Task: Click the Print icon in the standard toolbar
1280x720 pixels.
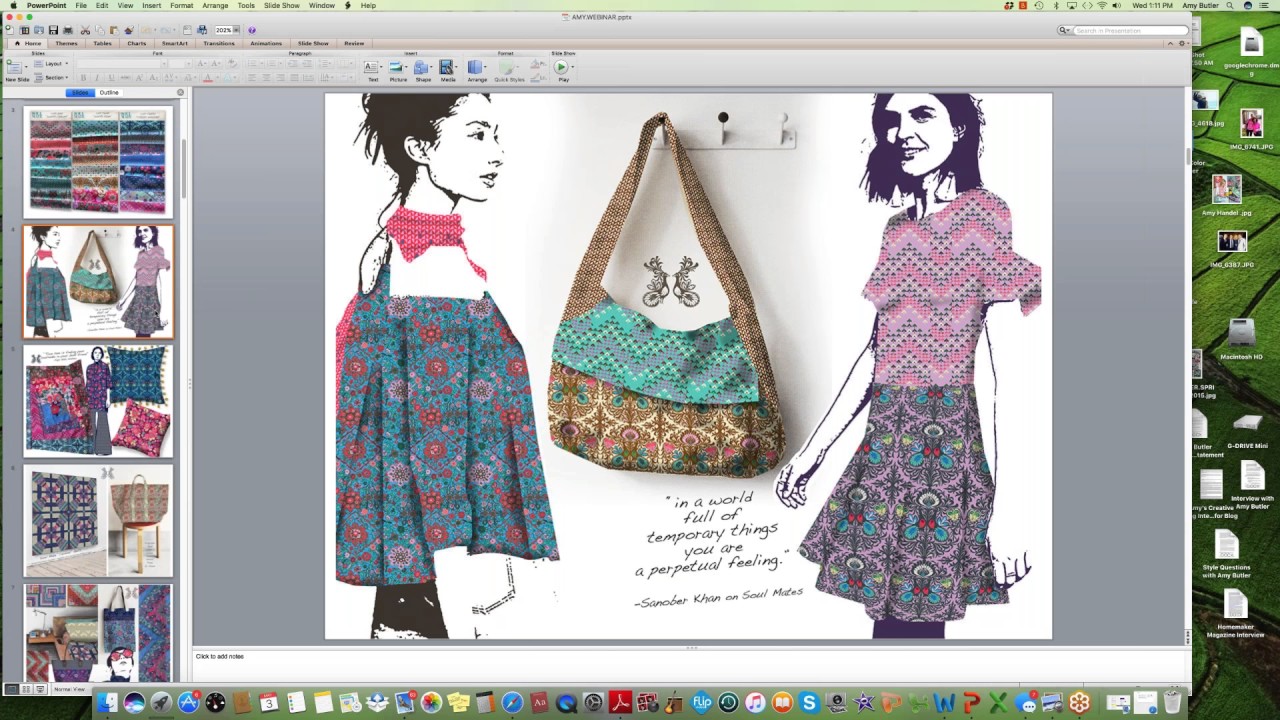Action: (66, 30)
